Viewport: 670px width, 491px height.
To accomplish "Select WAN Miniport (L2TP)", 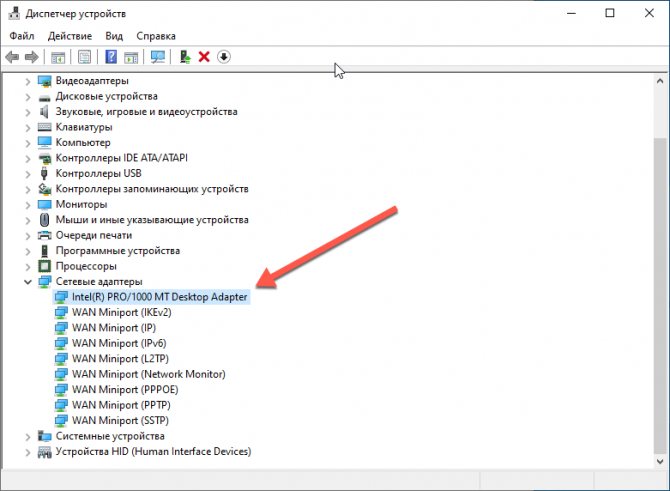I will [x=120, y=359].
